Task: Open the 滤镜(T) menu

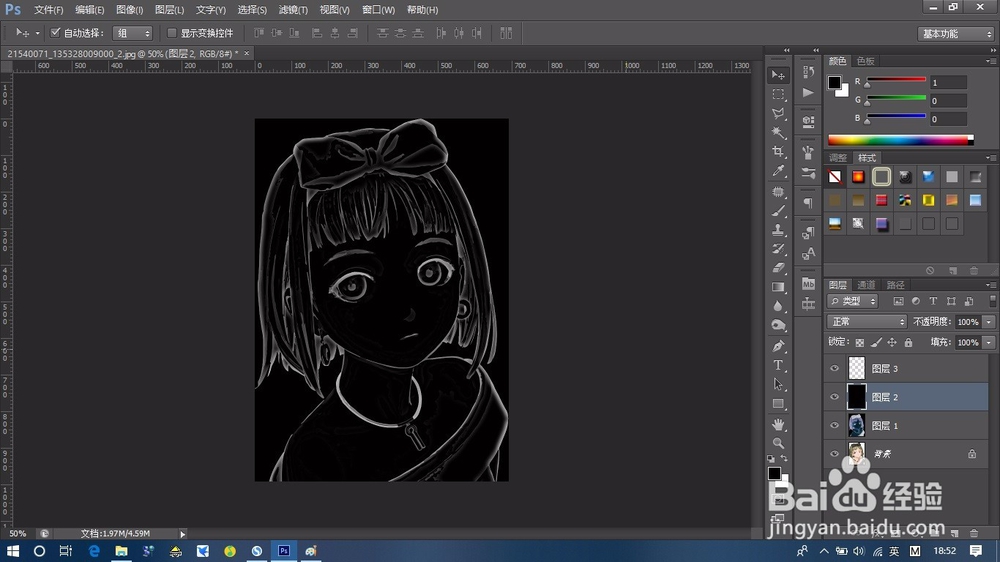Action: tap(293, 10)
